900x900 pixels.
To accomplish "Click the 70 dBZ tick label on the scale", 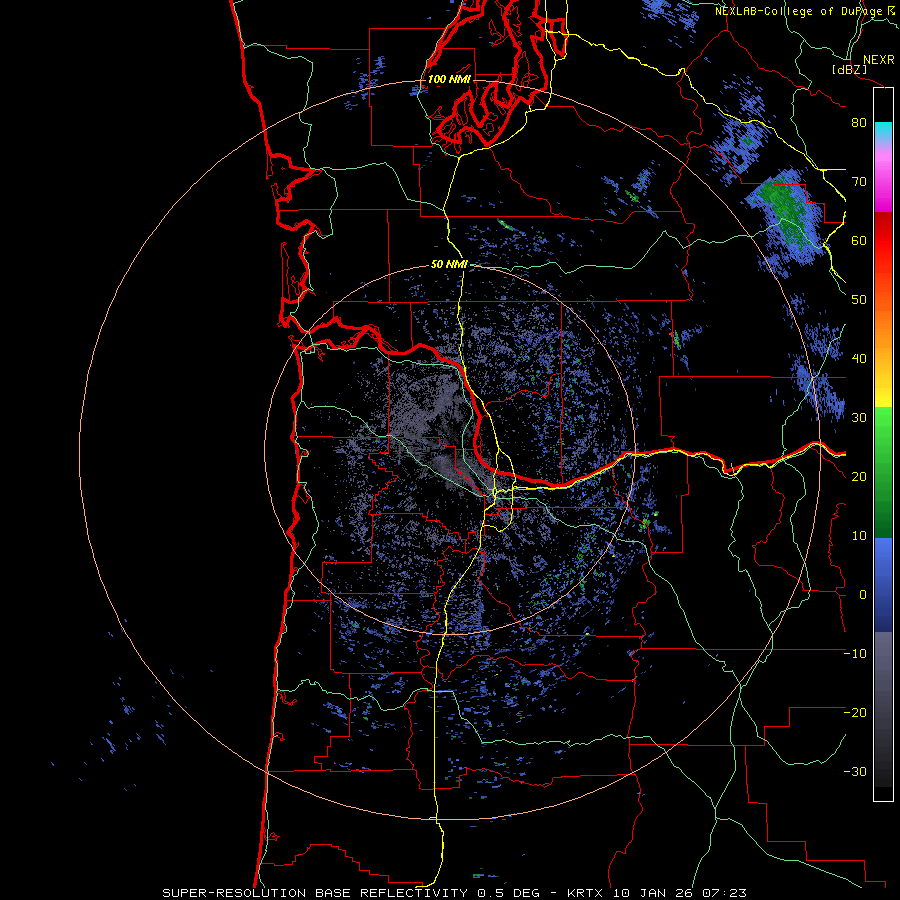I will (859, 182).
